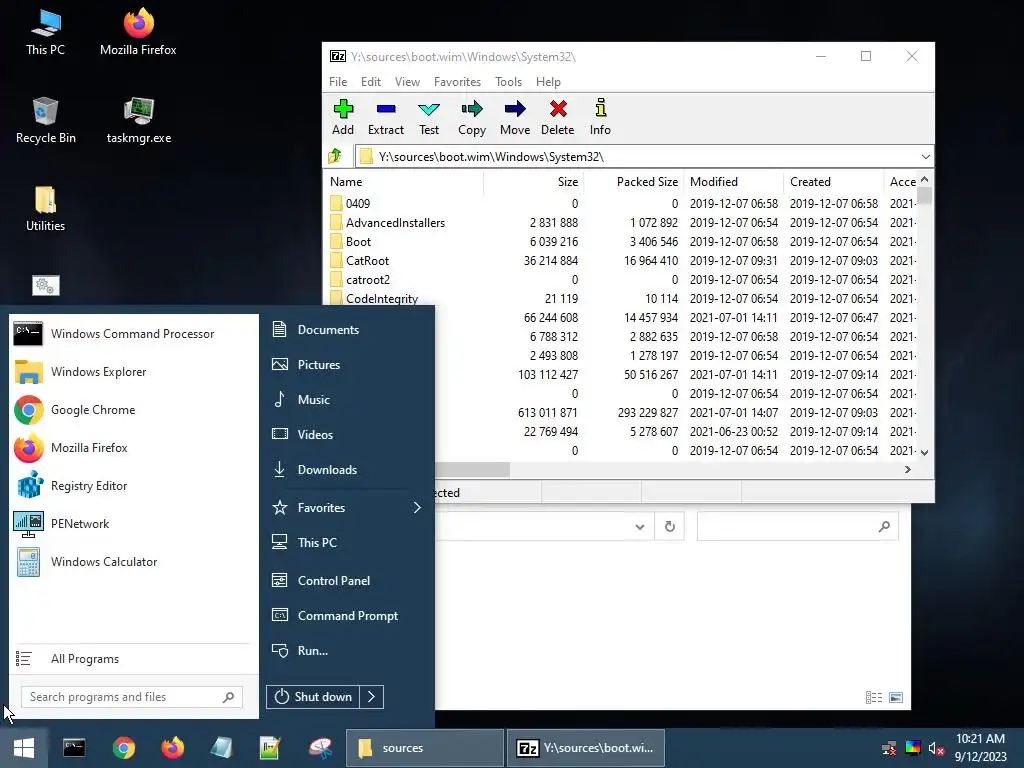Viewport: 1024px width, 768px height.
Task: Click the Add toolbar icon in 7-Zip
Action: click(343, 117)
